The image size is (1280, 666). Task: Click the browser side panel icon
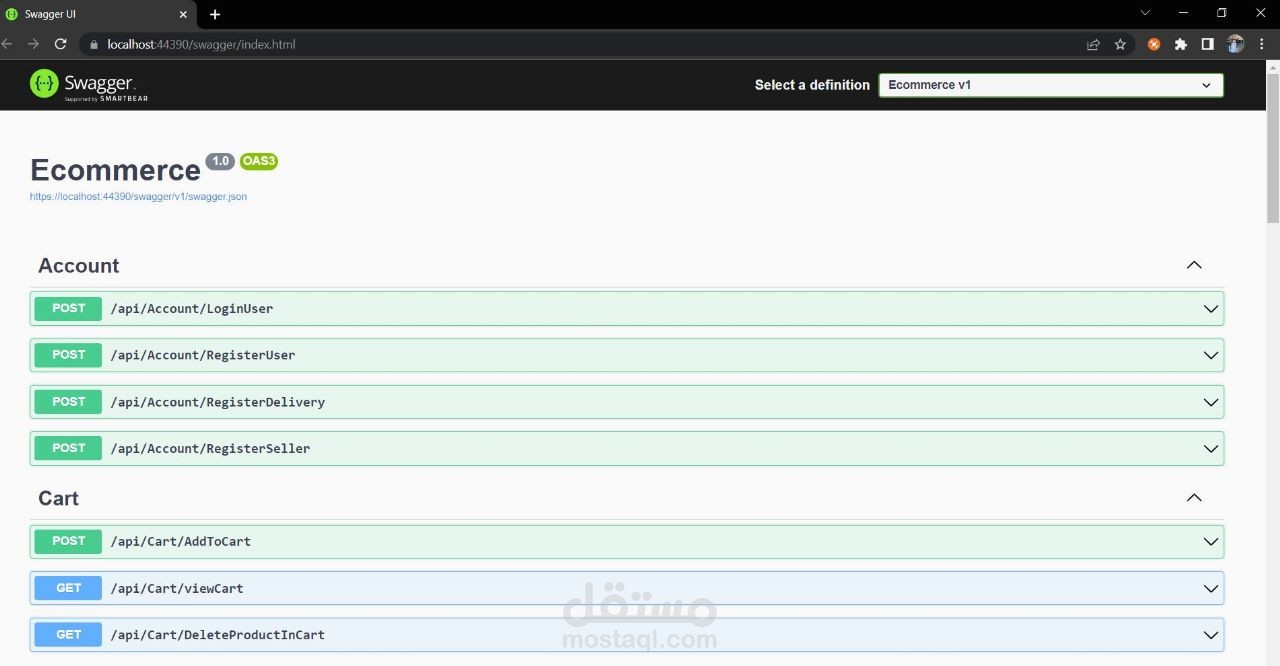[1207, 44]
